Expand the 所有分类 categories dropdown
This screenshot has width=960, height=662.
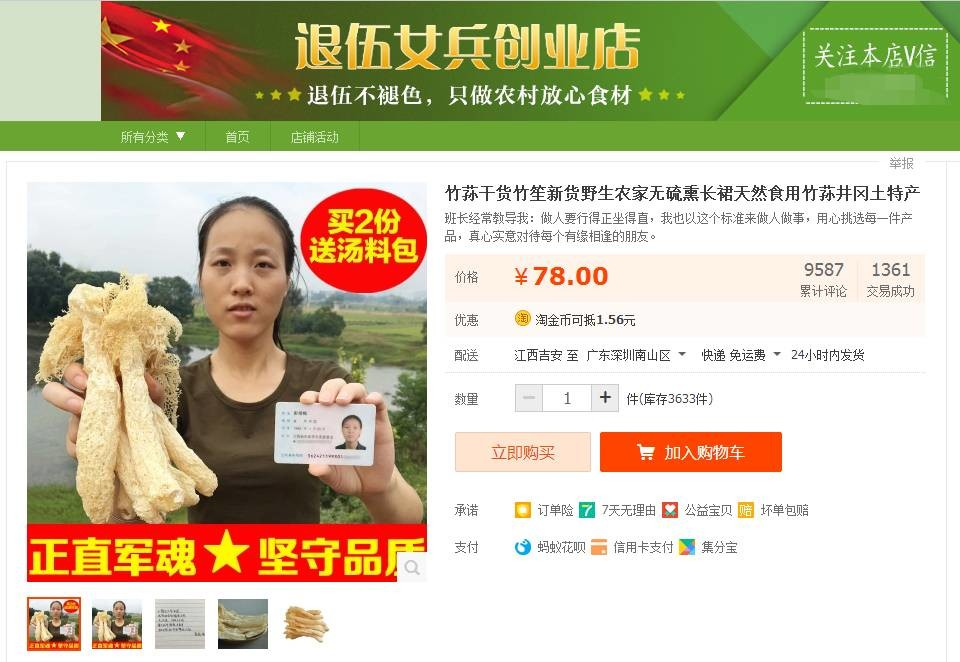tap(152, 137)
